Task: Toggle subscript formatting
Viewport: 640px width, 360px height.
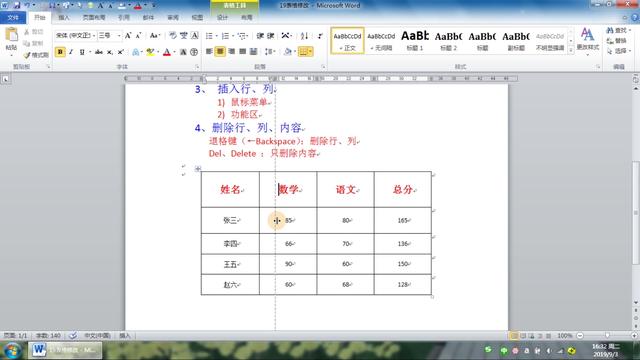Action: coord(110,52)
